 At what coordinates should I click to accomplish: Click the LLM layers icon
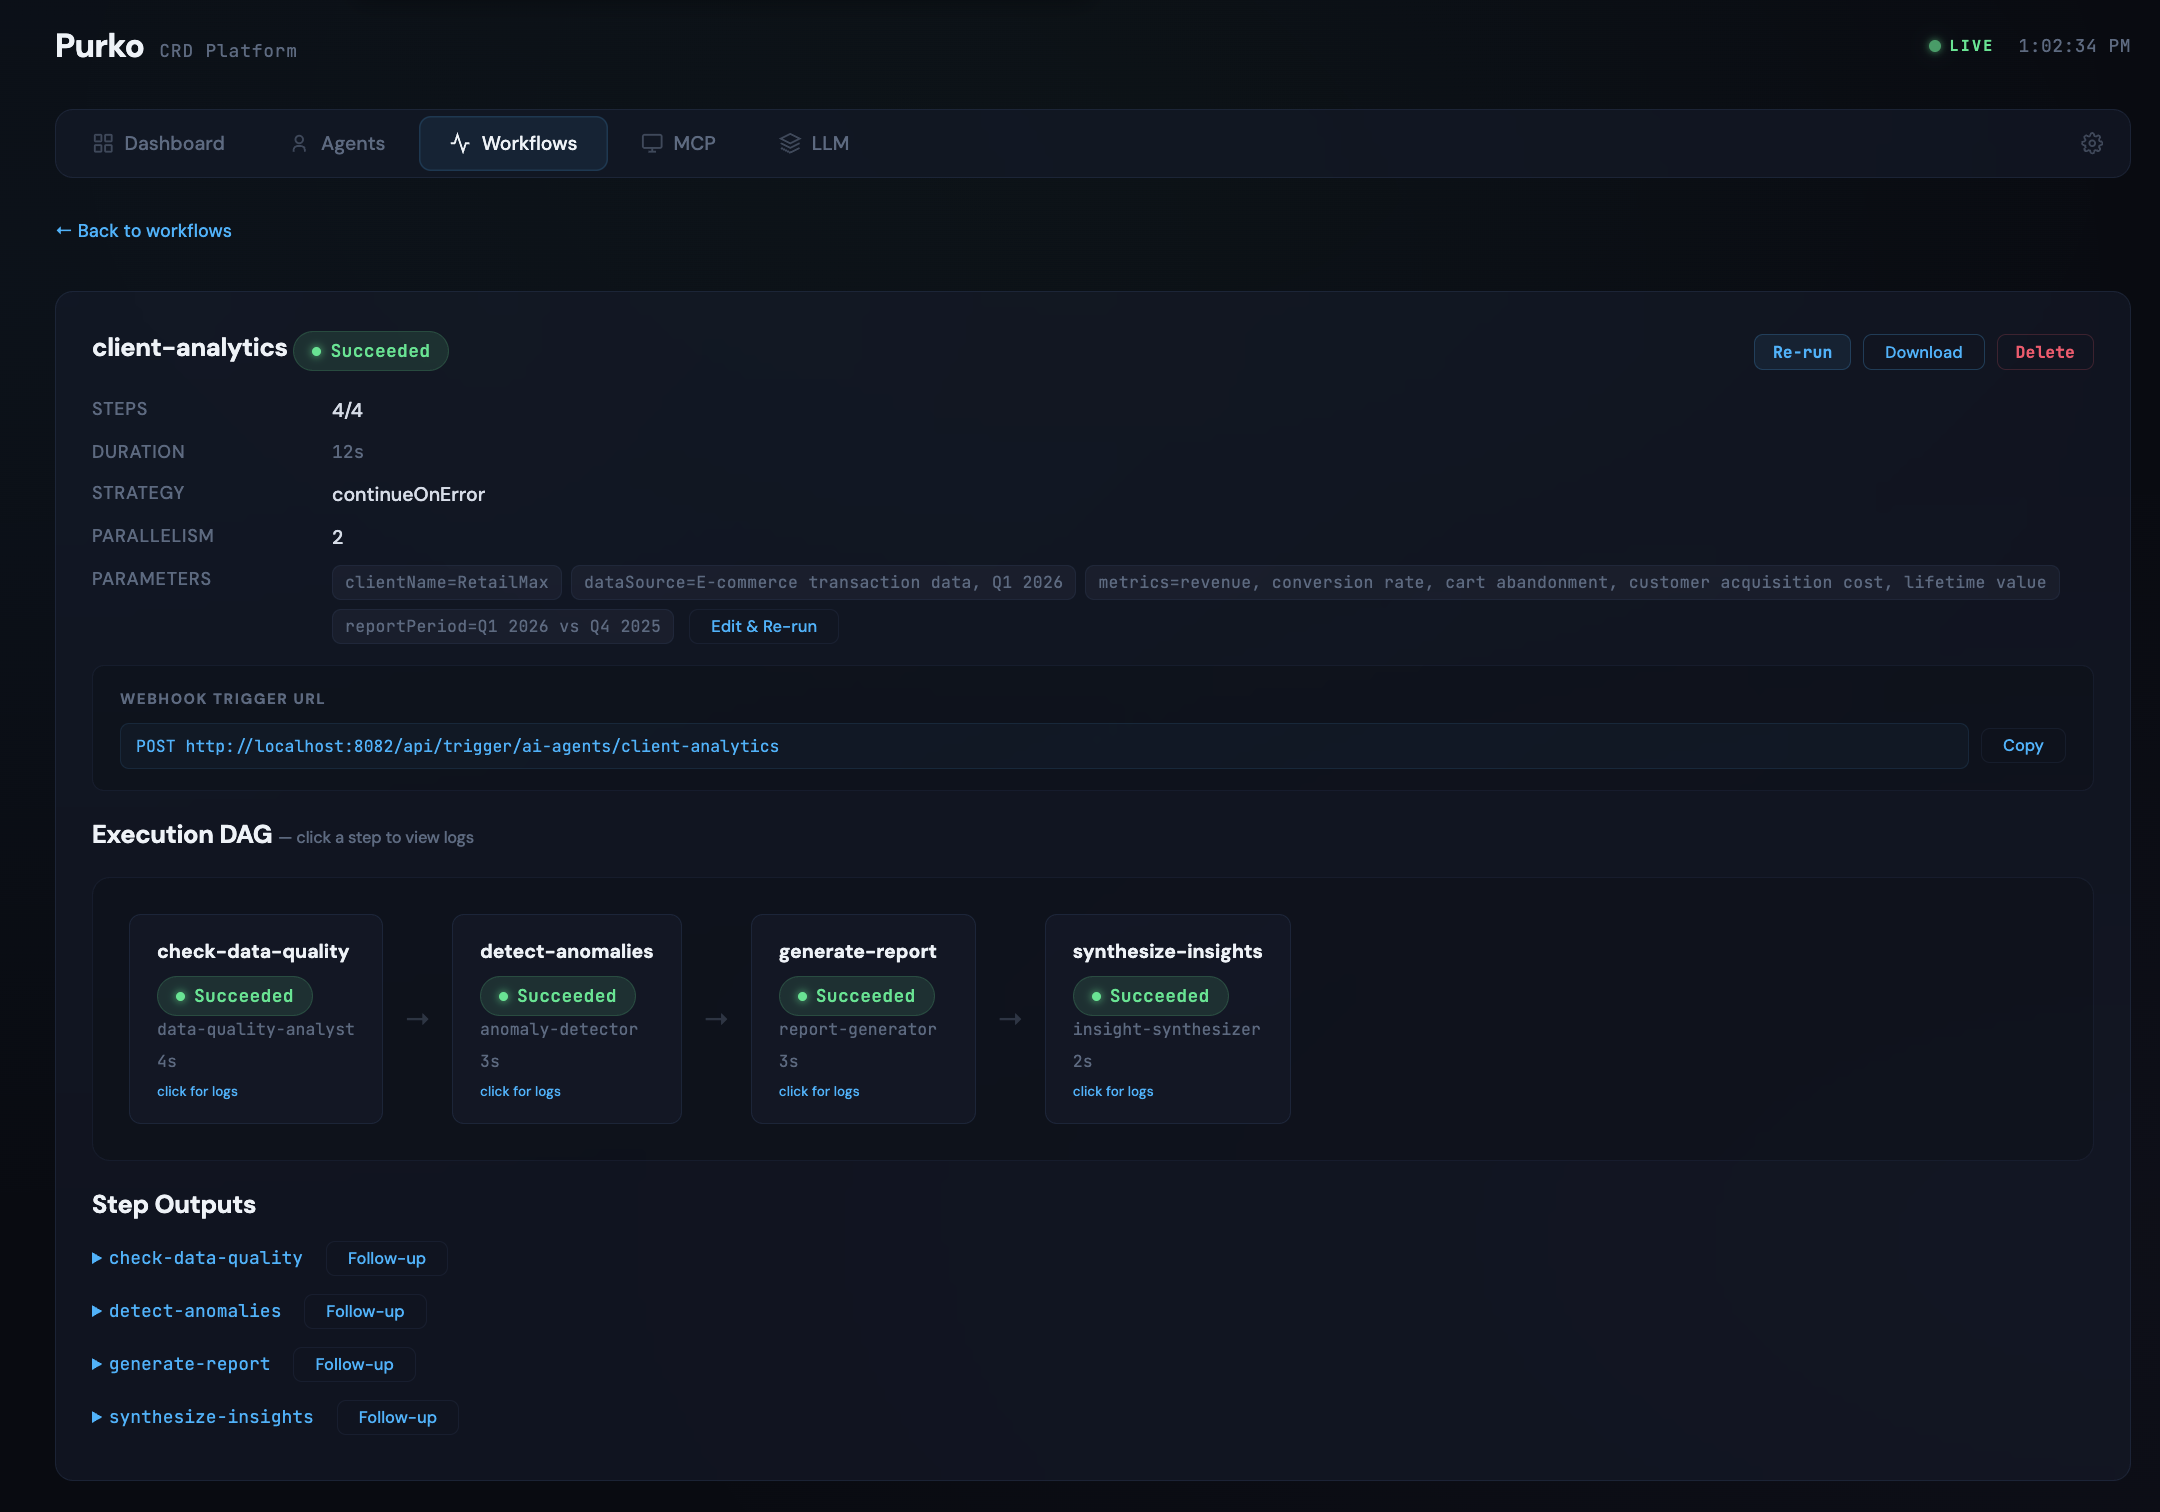pos(790,143)
